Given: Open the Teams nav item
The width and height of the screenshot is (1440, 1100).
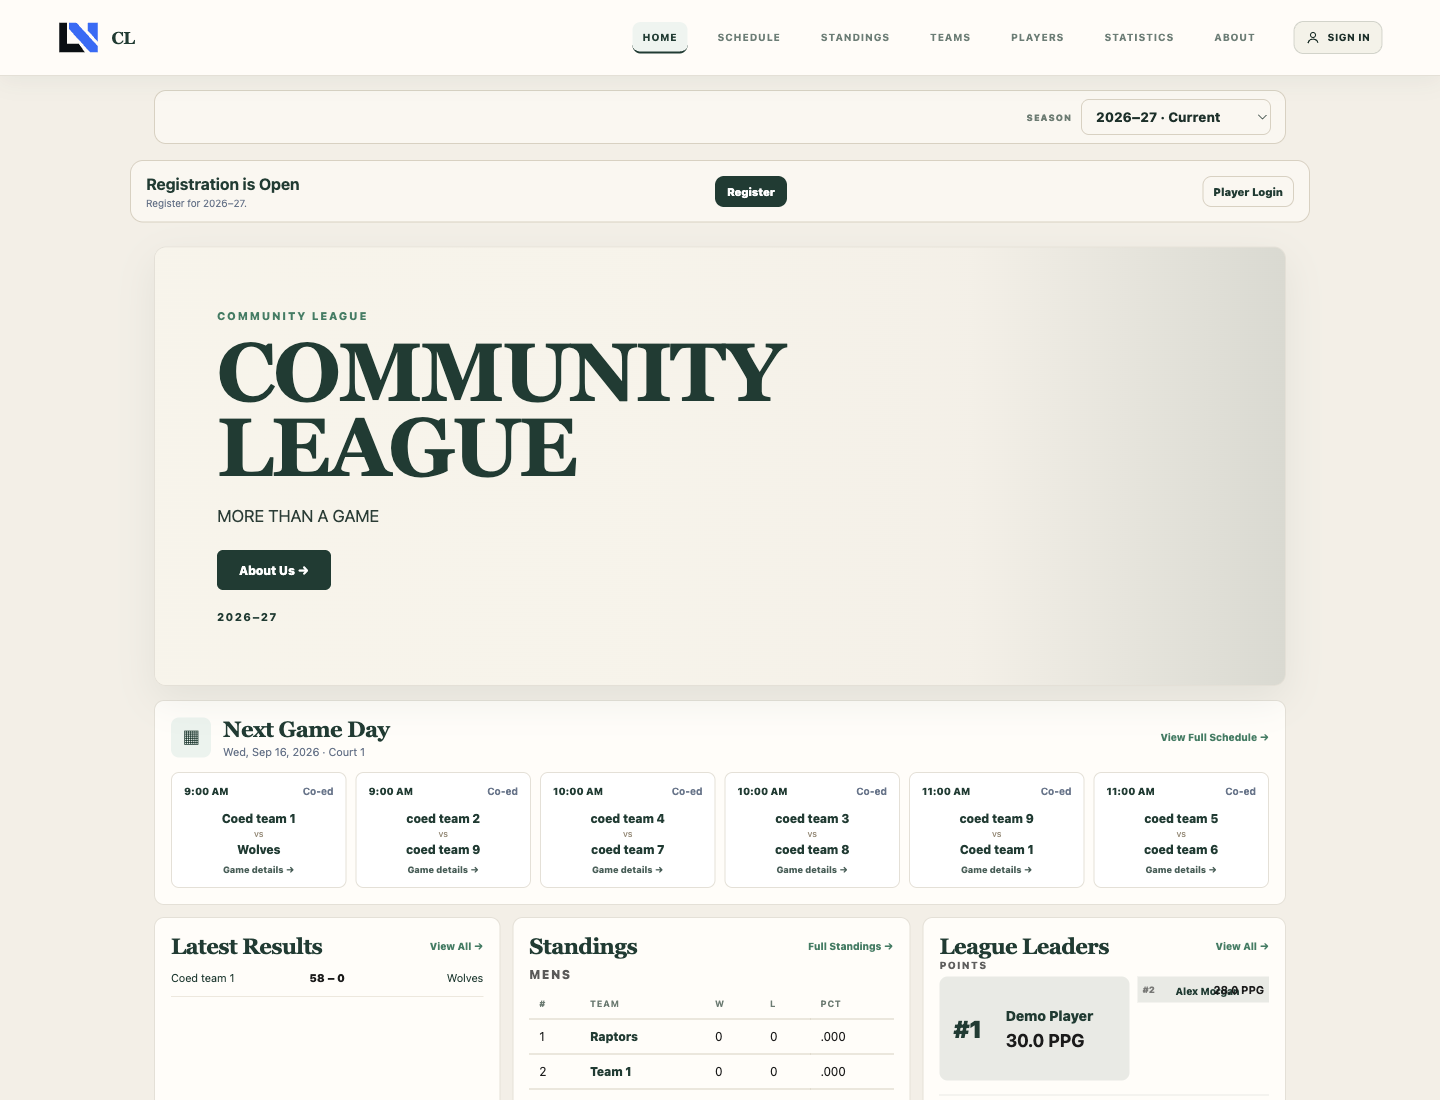Looking at the screenshot, I should click(950, 37).
